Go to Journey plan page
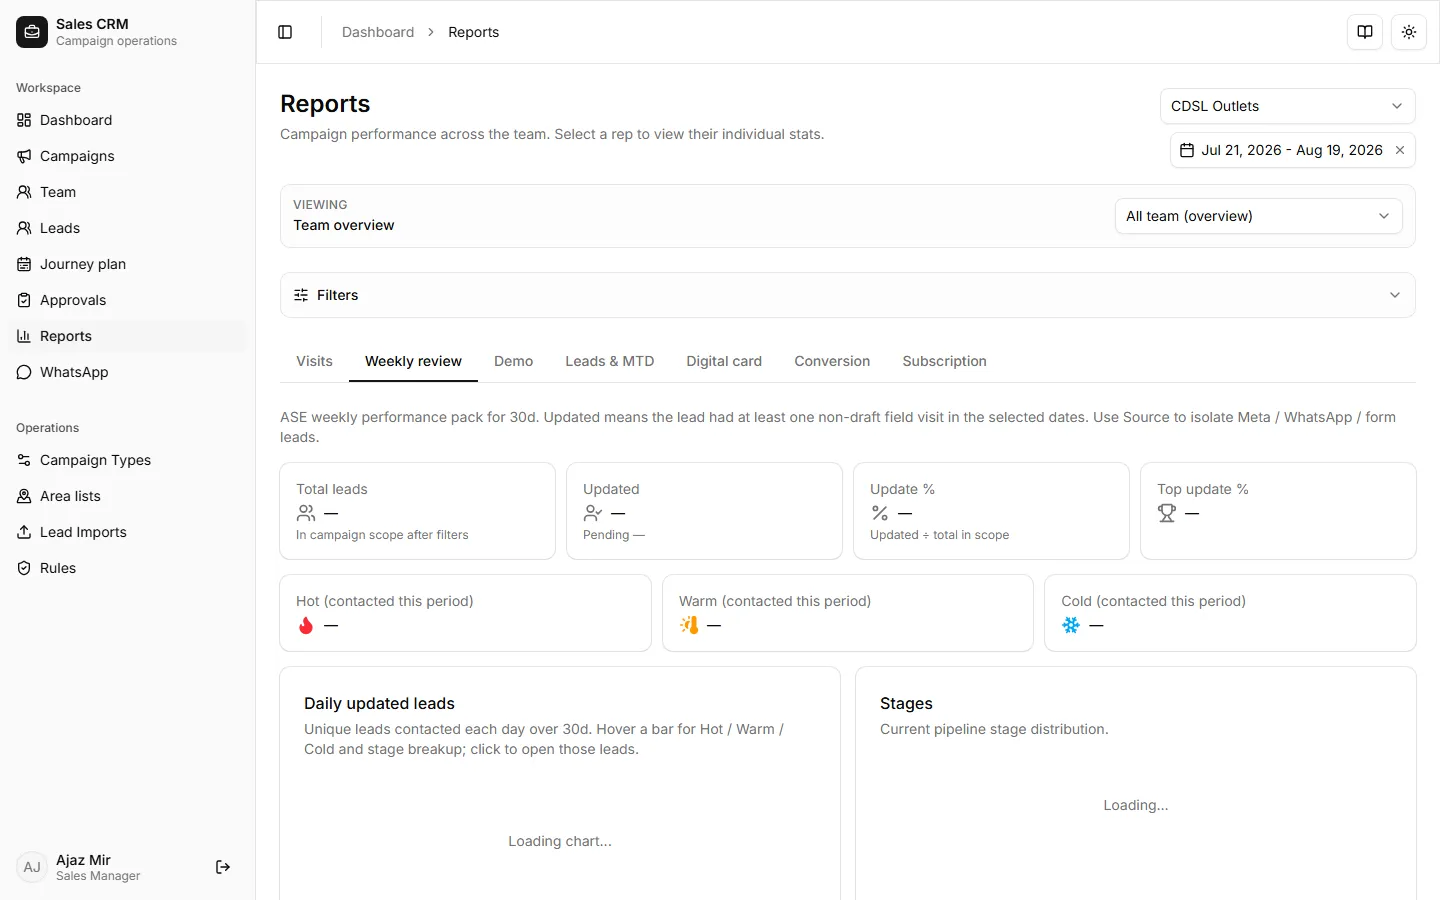This screenshot has width=1440, height=900. (x=127, y=264)
